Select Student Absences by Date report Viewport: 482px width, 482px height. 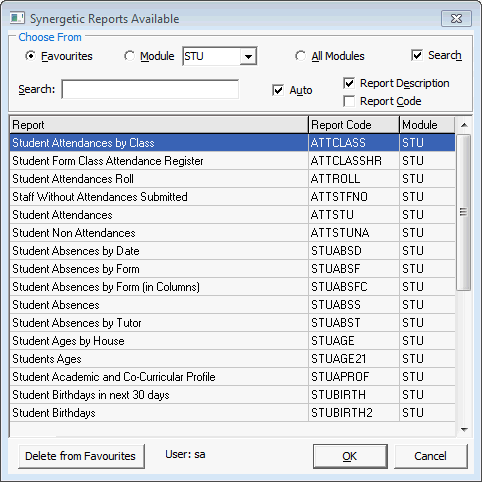[232, 251]
